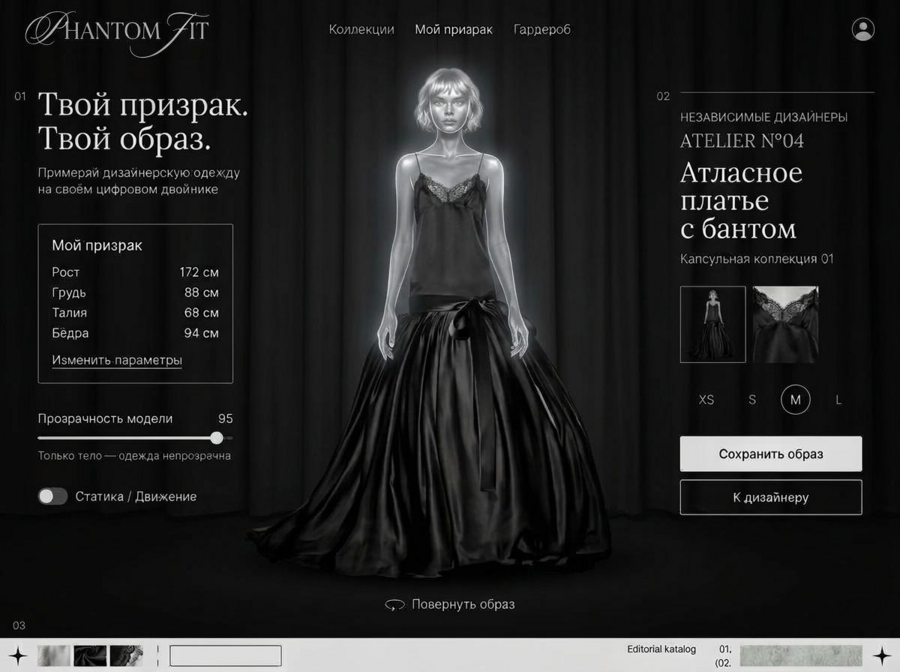Pick the black satin swatch in bottom bar
This screenshot has height=672, width=900.
(x=90, y=655)
